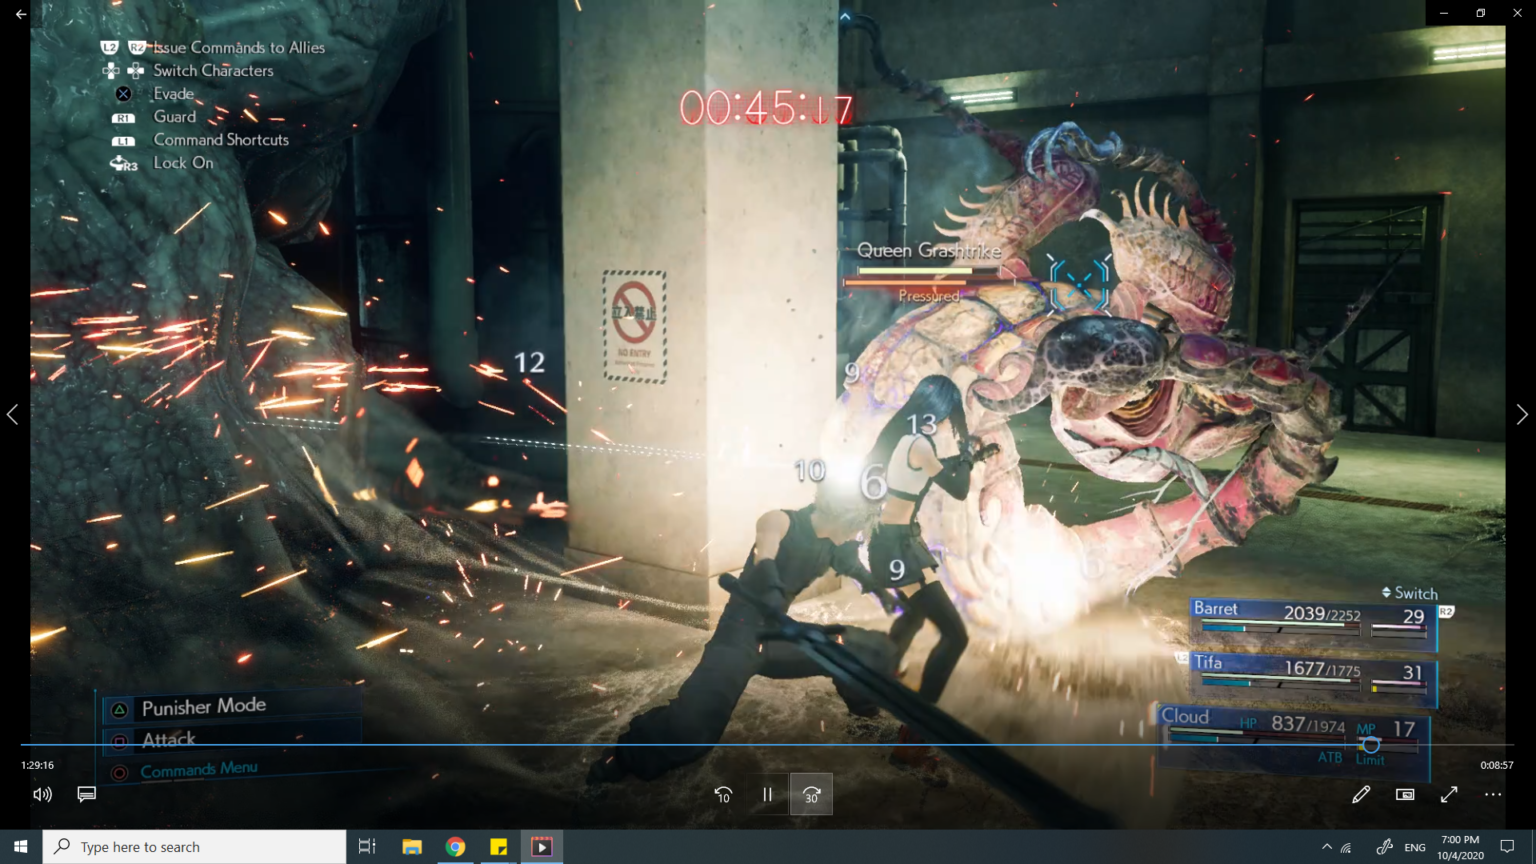Expand hidden system tray icons
This screenshot has width=1536, height=864.
click(1327, 847)
